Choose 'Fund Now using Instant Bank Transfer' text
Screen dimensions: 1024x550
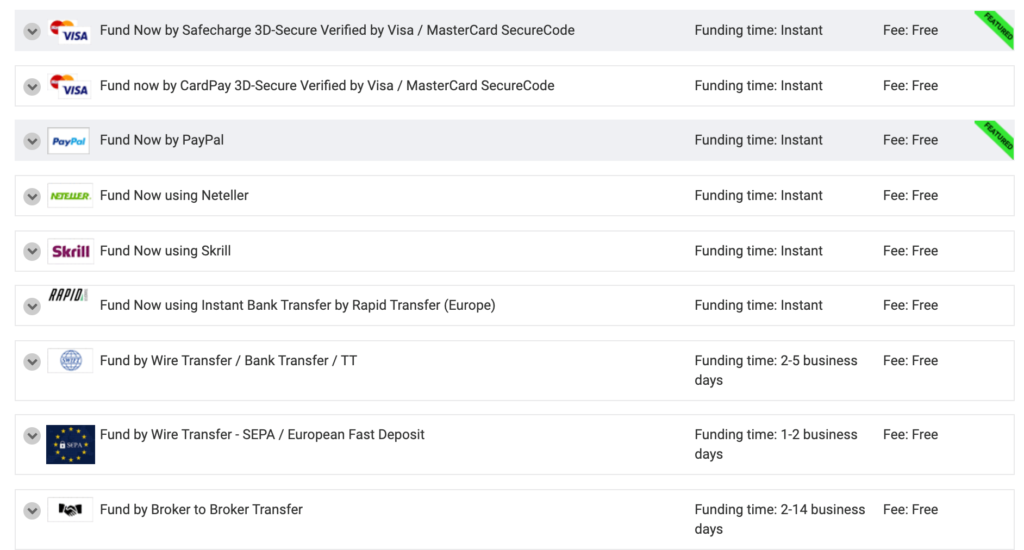(x=297, y=305)
